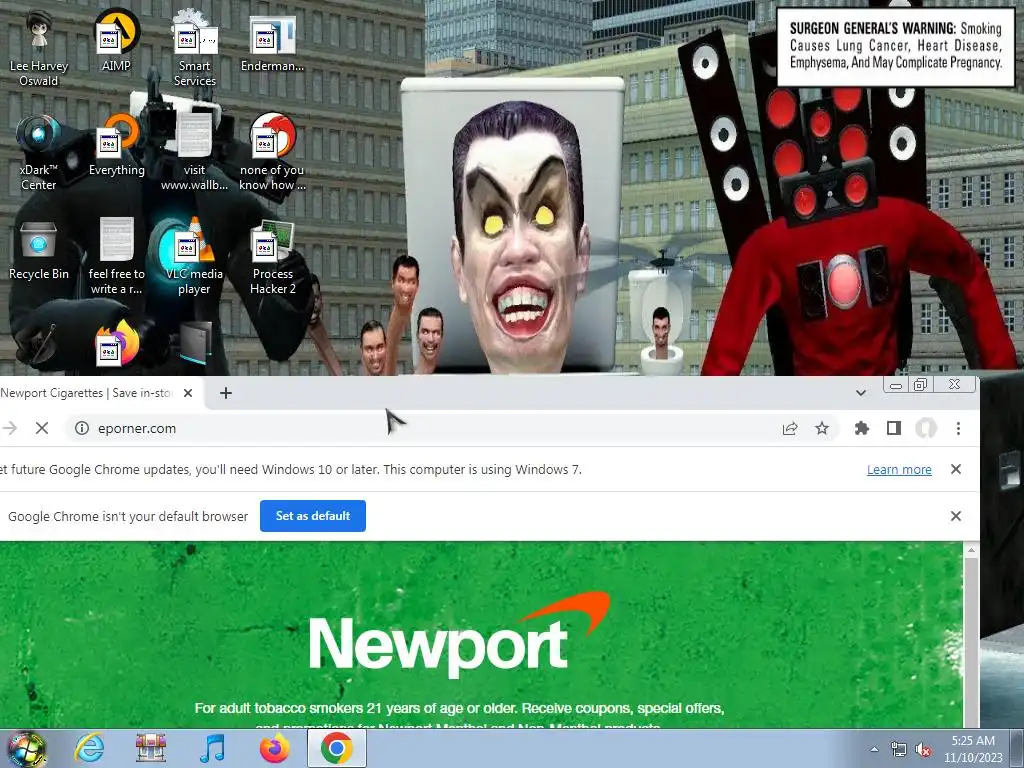Open the Smart Services desktop shortcut
The height and width of the screenshot is (768, 1024).
point(194,47)
